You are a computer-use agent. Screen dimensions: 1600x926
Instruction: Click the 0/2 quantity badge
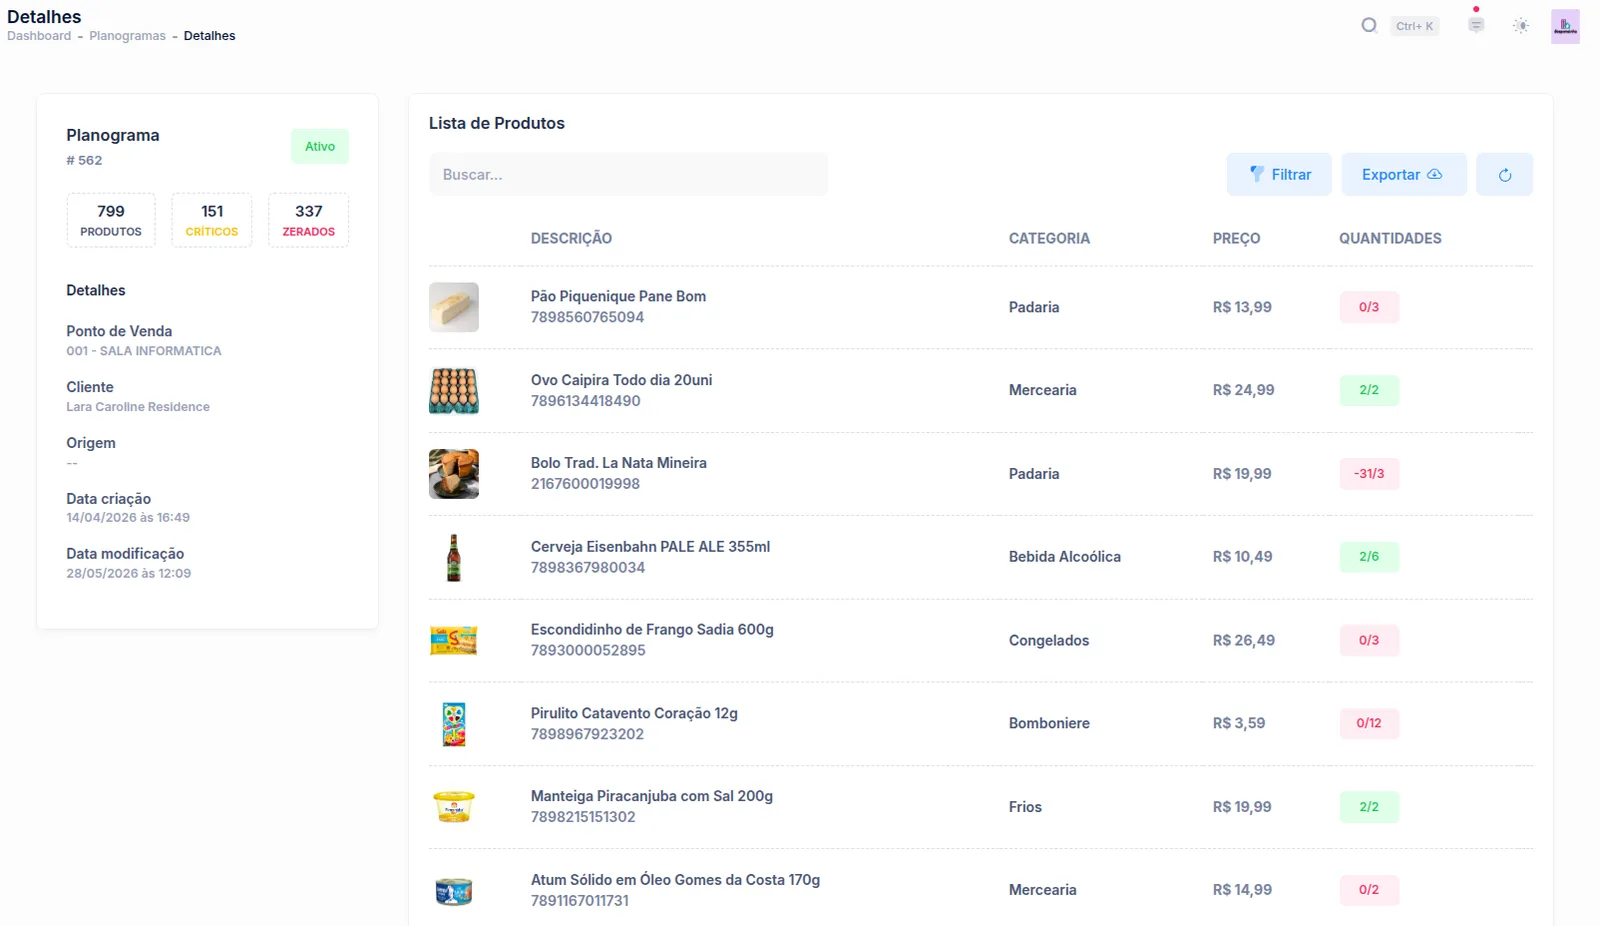pos(1369,890)
